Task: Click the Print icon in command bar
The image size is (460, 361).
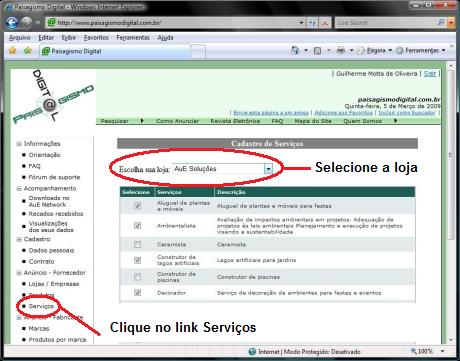Action: point(341,50)
